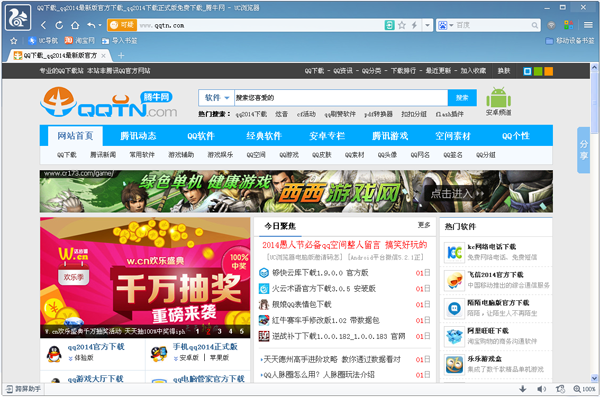The width and height of the screenshot is (600, 397).
Task: Select the 网站首页 navigation tab
Action: pos(75,136)
